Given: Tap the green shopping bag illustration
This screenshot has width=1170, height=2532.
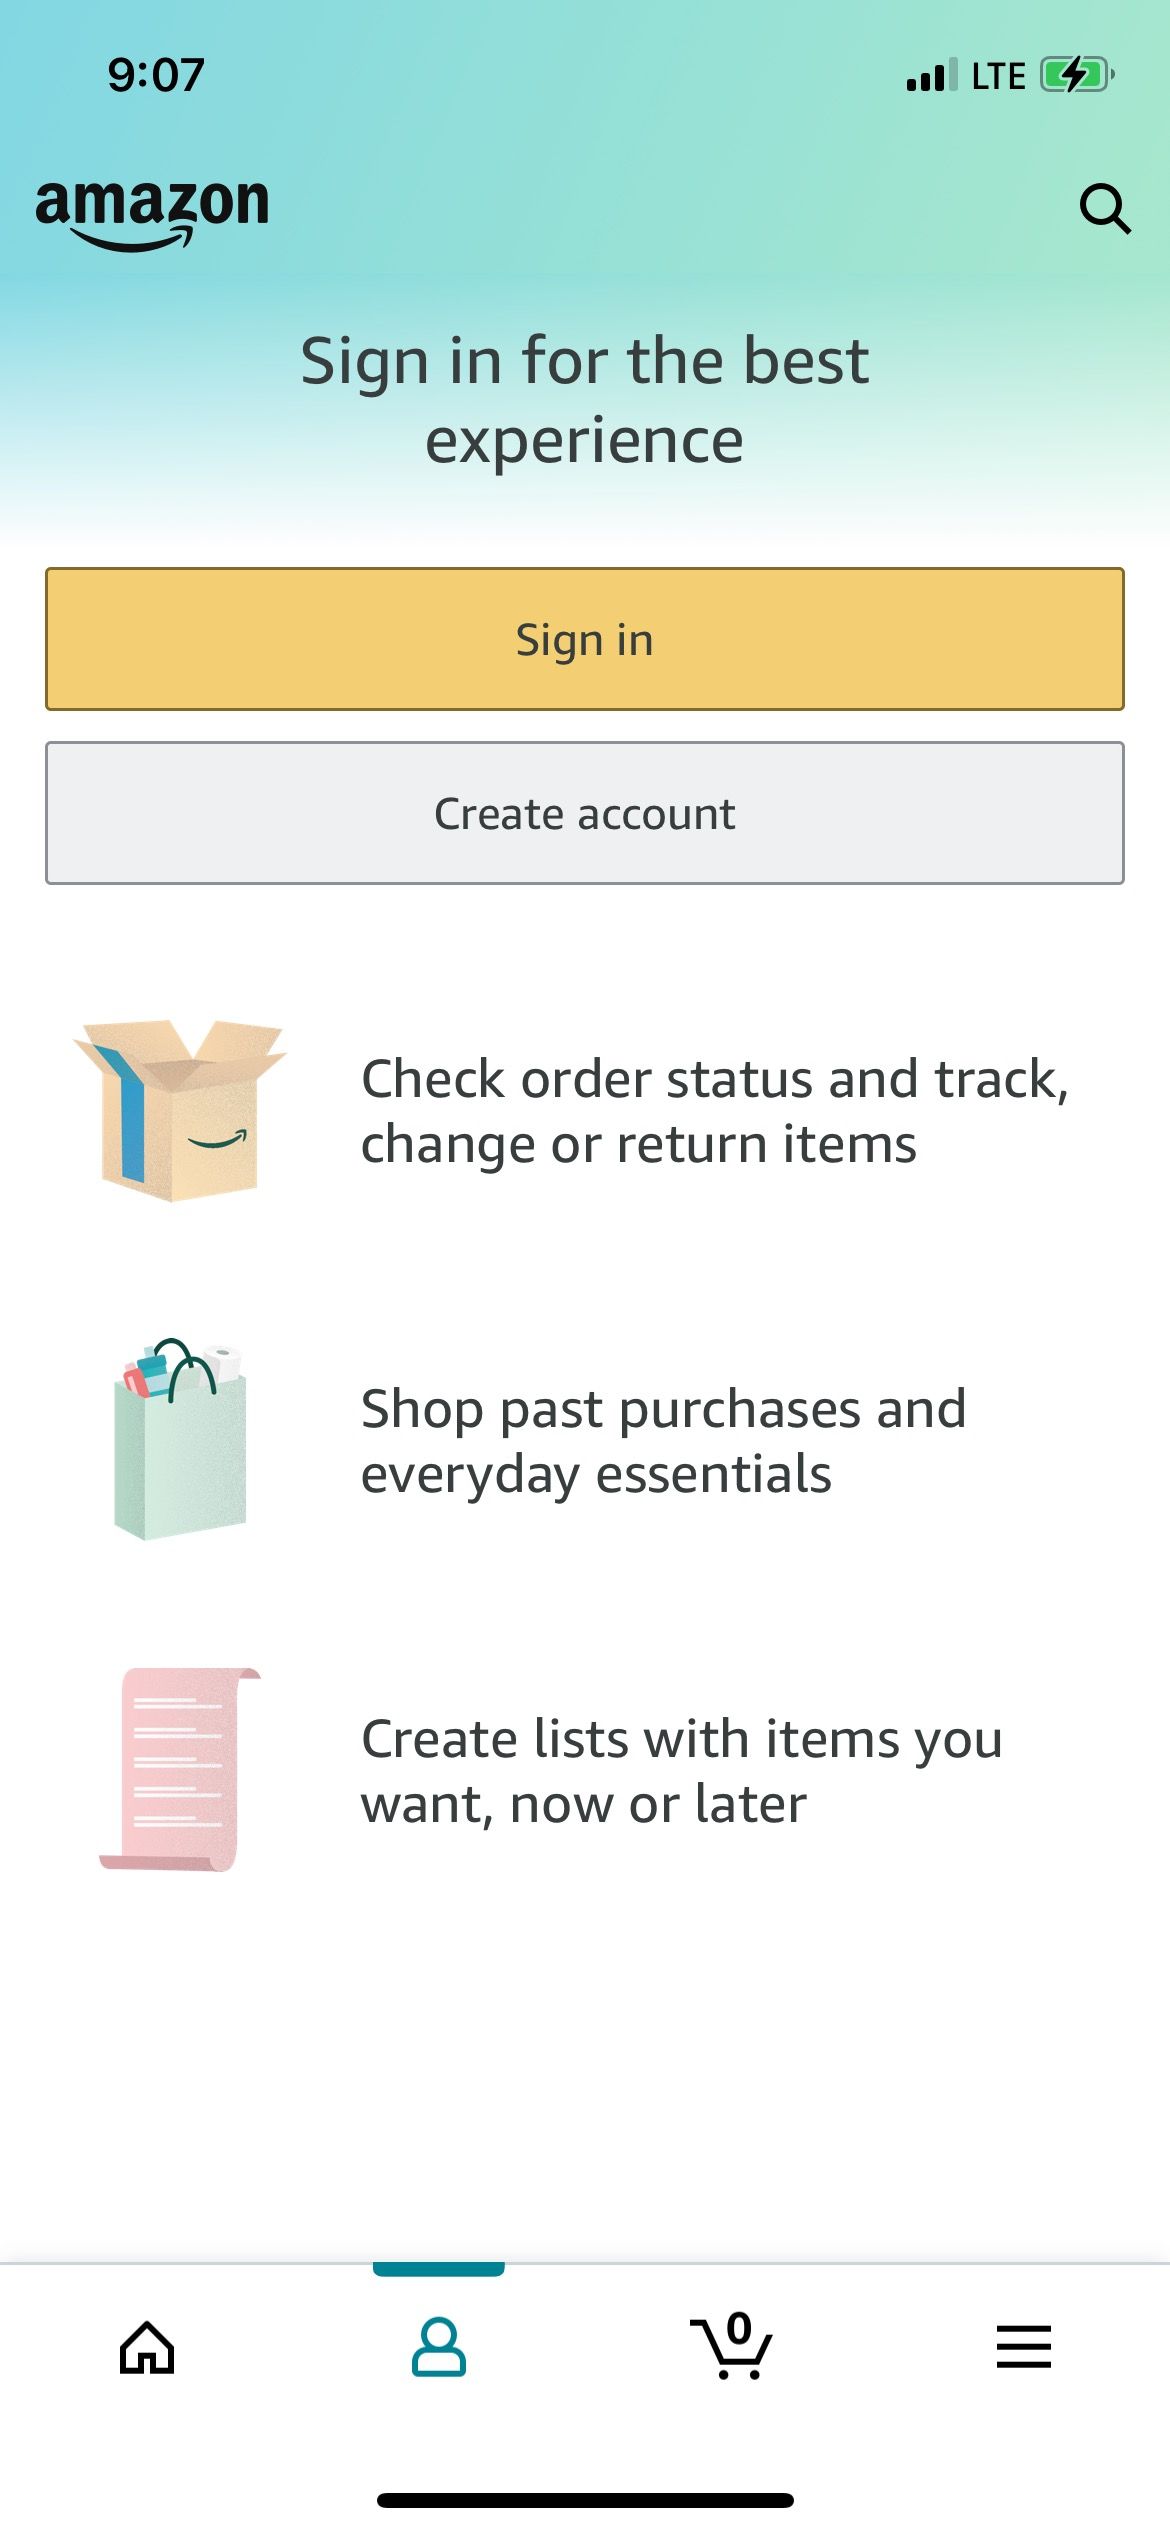Looking at the screenshot, I should tap(180, 1438).
